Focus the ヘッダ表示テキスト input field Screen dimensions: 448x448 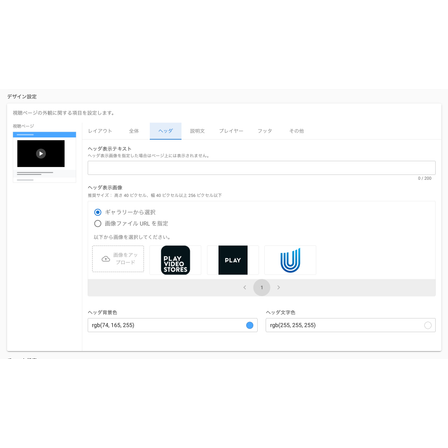[x=262, y=168]
